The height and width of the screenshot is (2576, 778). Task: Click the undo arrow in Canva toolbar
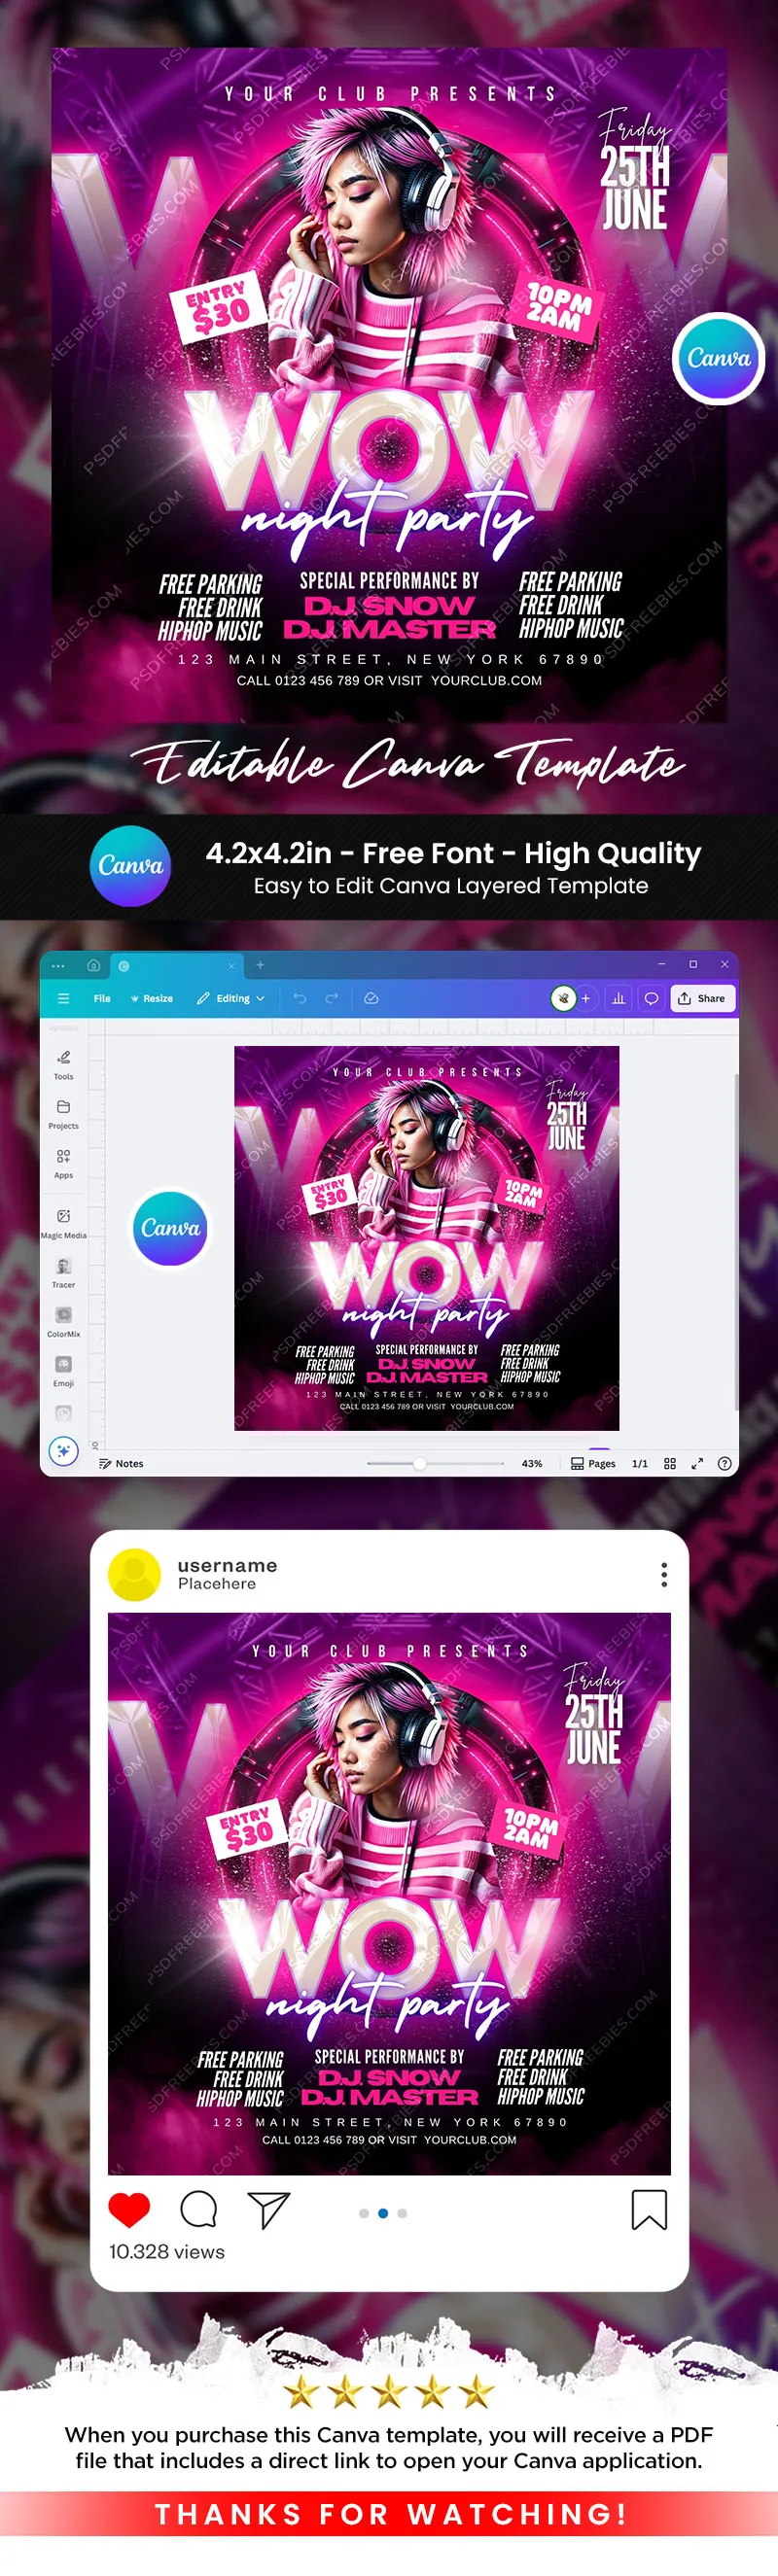[x=300, y=998]
